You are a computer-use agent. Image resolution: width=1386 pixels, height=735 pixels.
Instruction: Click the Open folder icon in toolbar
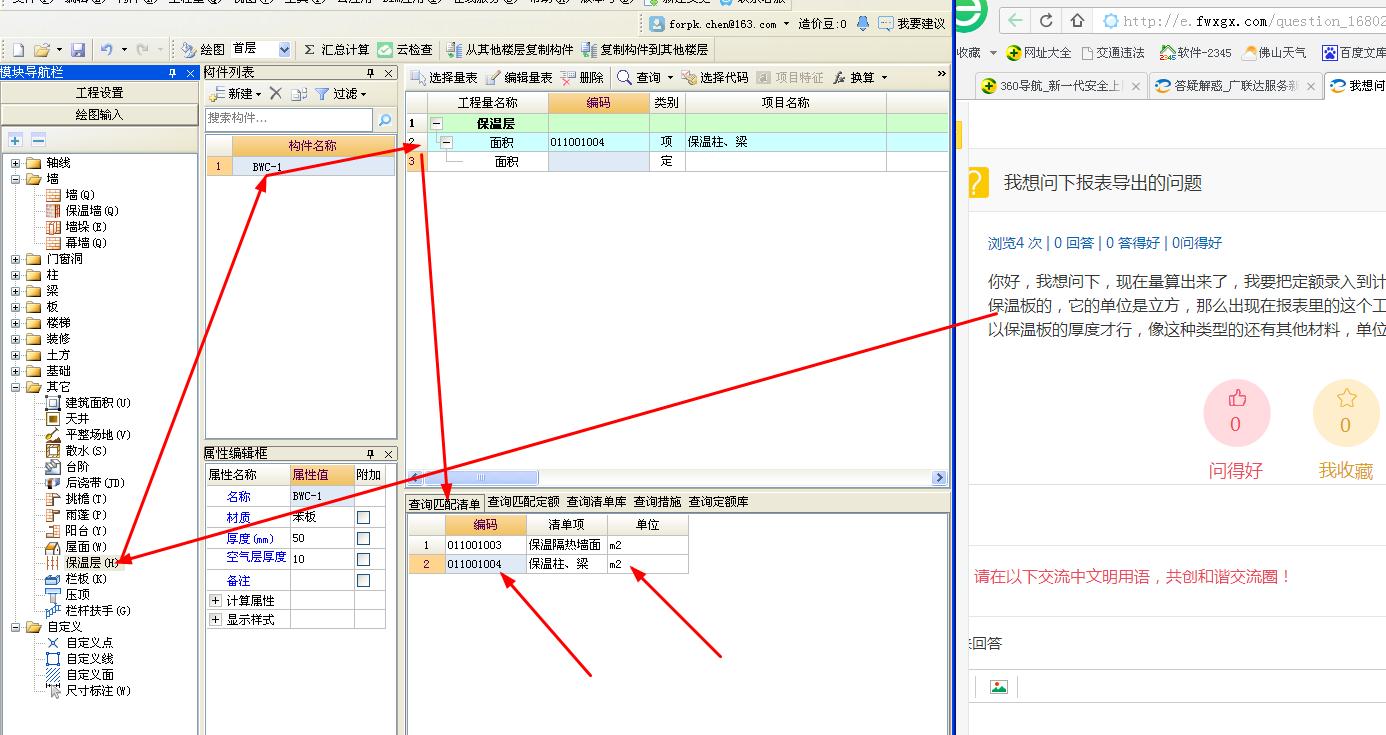point(42,49)
